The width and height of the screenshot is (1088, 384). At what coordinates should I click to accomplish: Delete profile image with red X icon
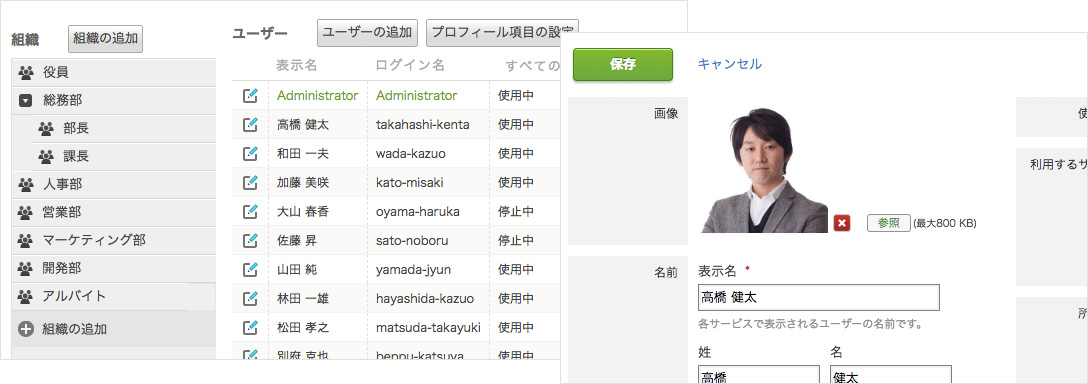(842, 223)
